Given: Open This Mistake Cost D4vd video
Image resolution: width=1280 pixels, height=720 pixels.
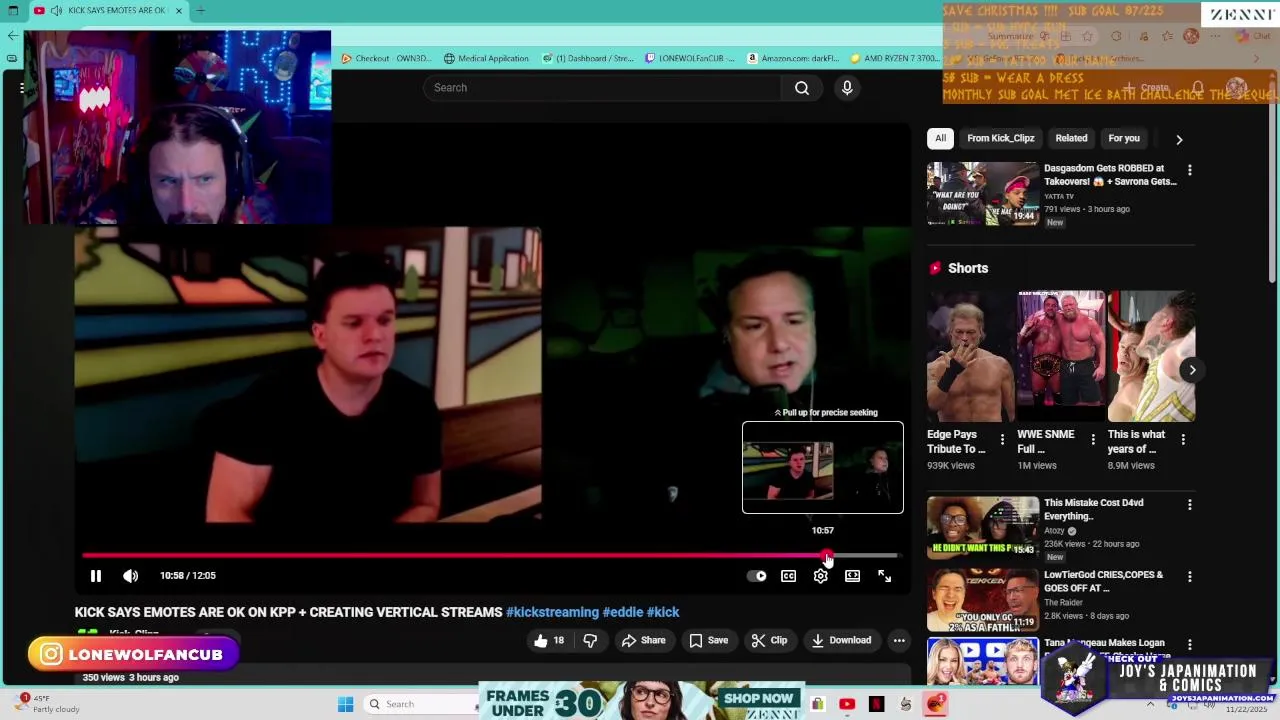Looking at the screenshot, I should pos(983,528).
